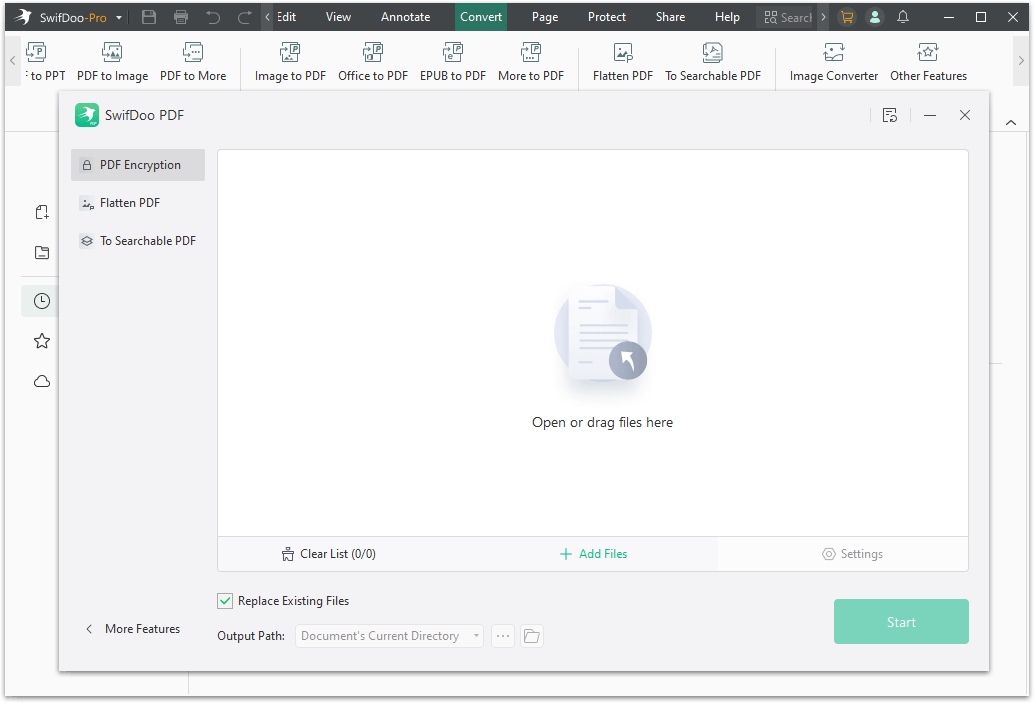This screenshot has width=1034, height=703.
Task: Click the Recent files clock icon in sidebar
Action: pyautogui.click(x=41, y=301)
